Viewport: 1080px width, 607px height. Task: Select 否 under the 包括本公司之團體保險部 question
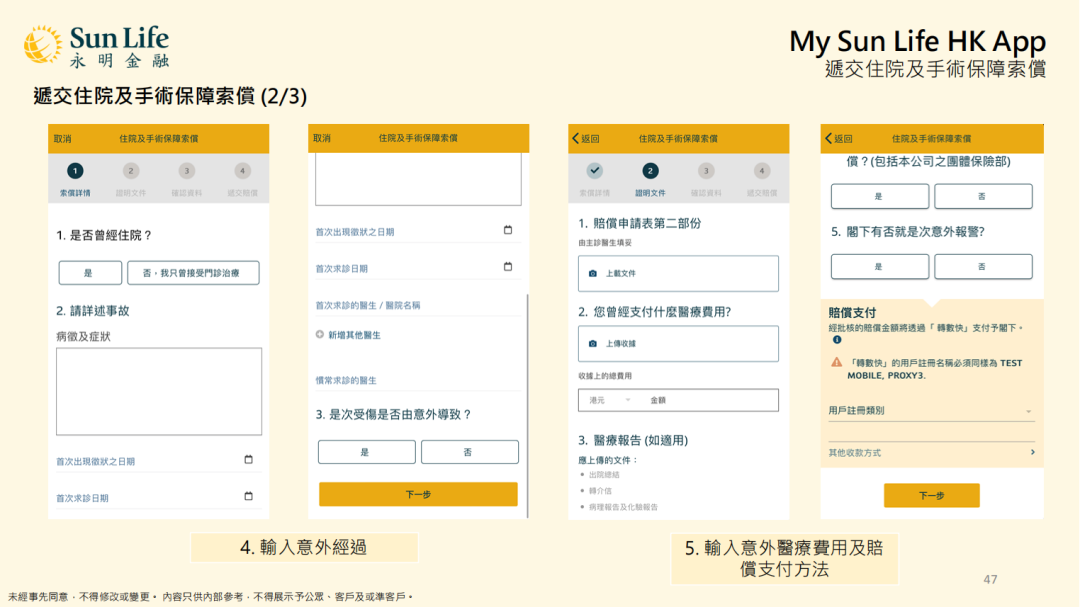point(983,196)
